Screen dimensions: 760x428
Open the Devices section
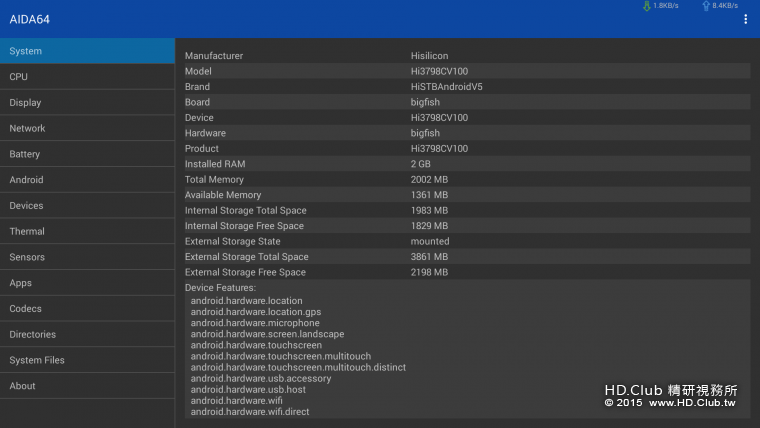(x=87, y=206)
